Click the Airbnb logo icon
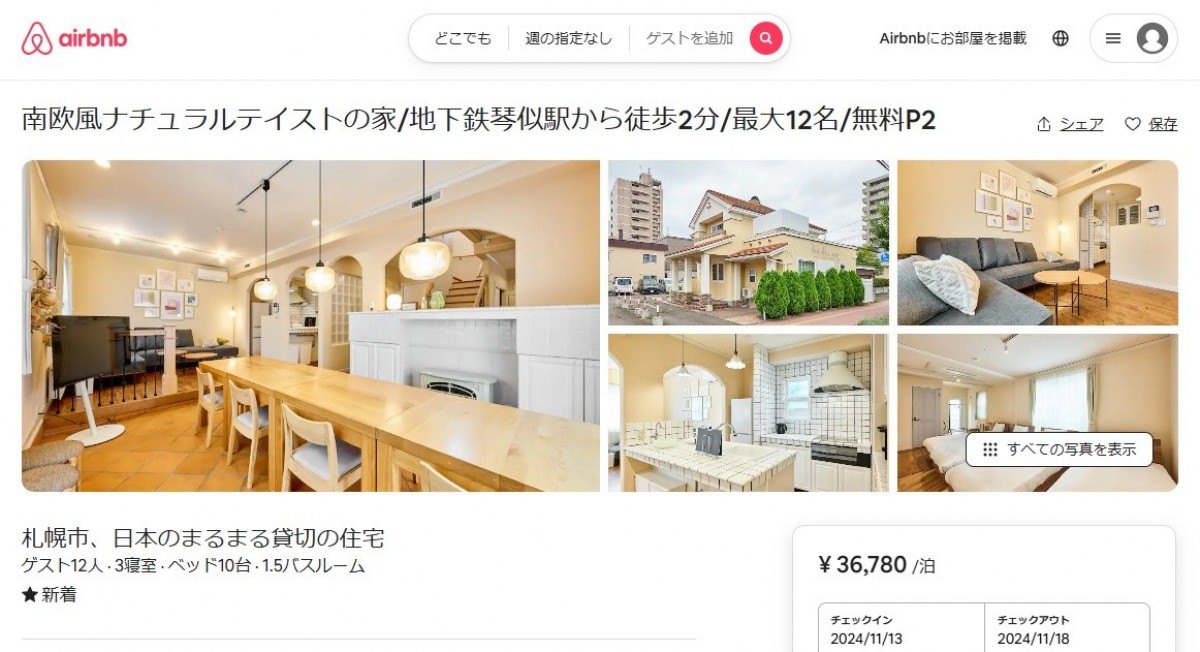Screen dimensions: 1200x652 click(37, 38)
